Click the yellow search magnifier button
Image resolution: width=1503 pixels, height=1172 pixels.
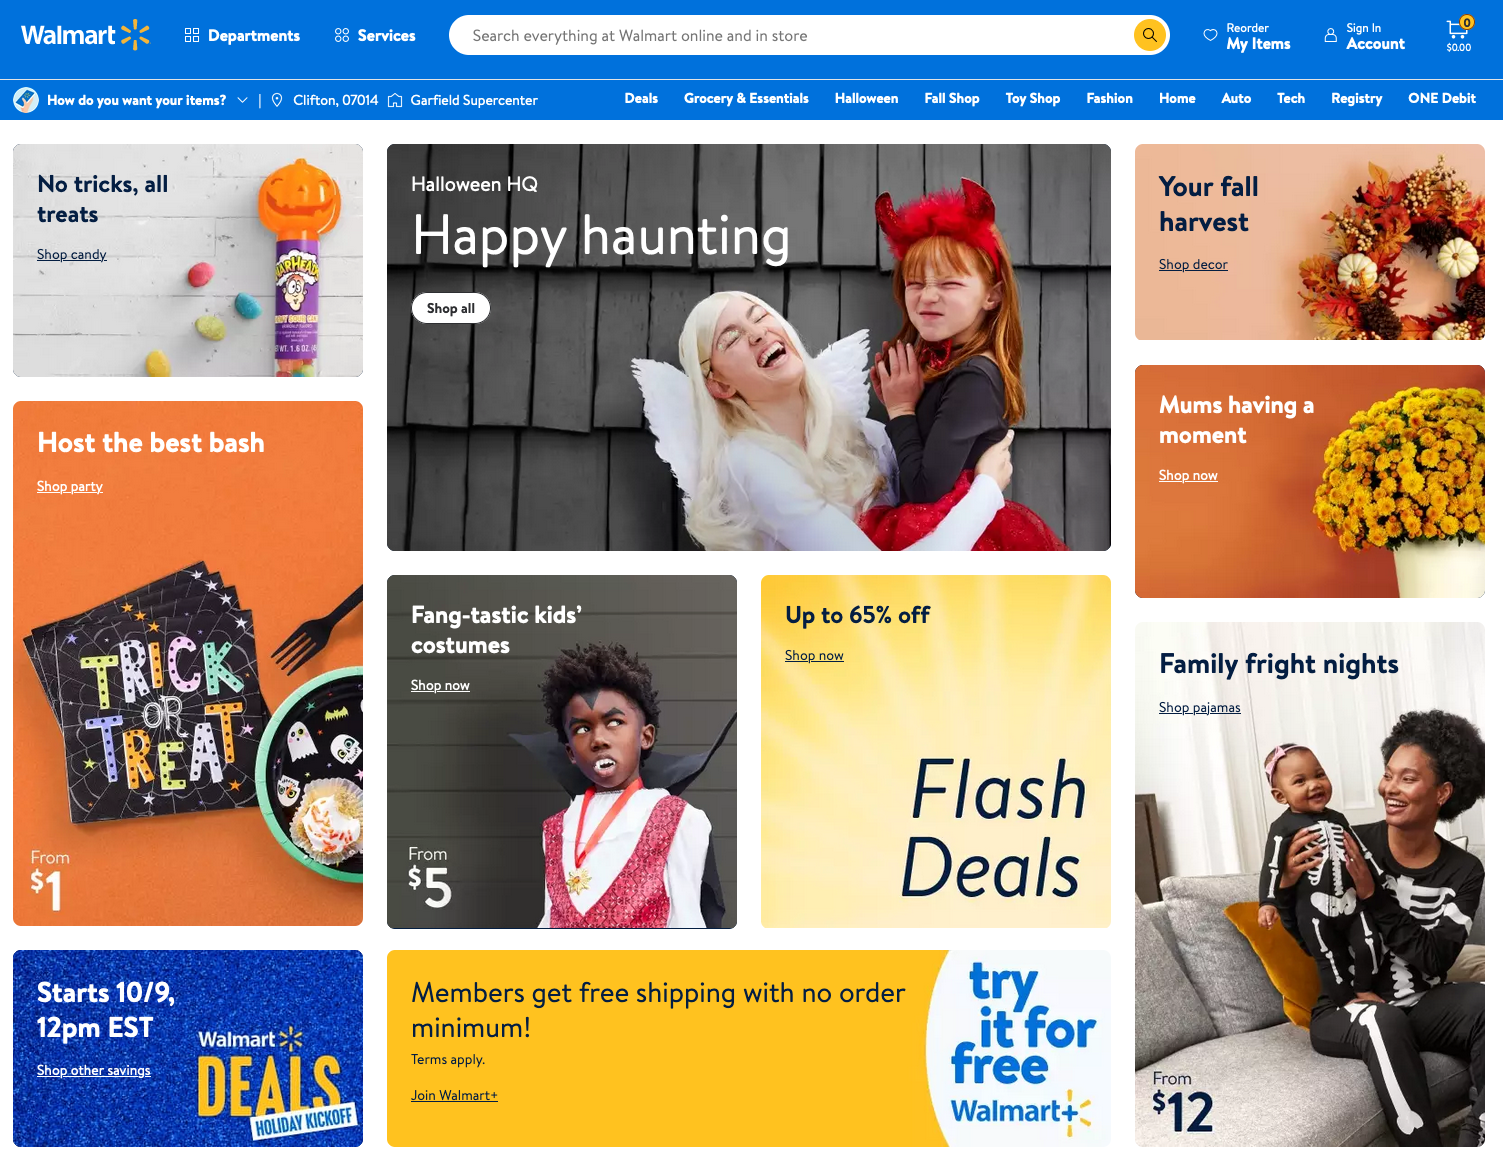(1149, 35)
